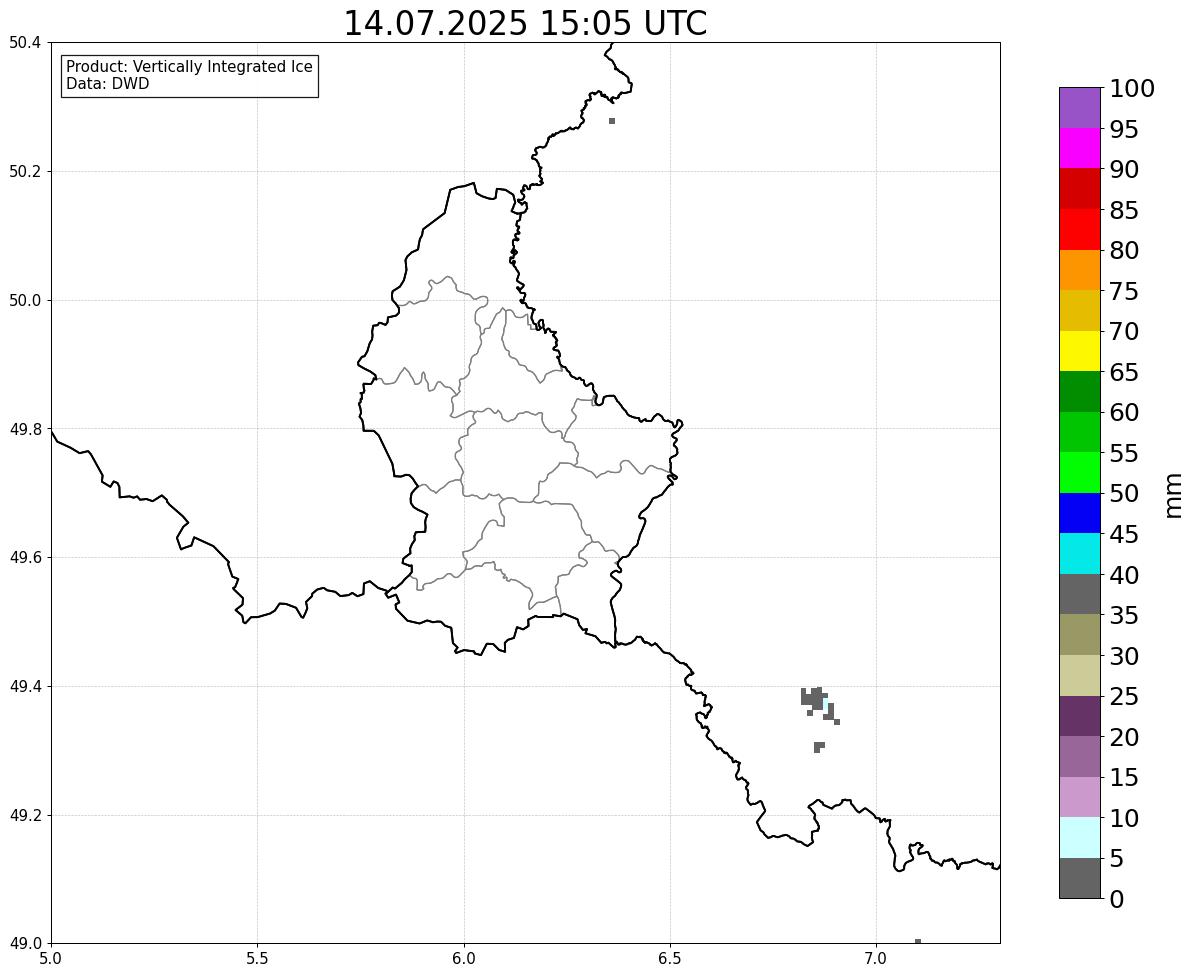1193x976 pixels.
Task: Click the 49.6 latitude tick label
Action: (x=24, y=558)
